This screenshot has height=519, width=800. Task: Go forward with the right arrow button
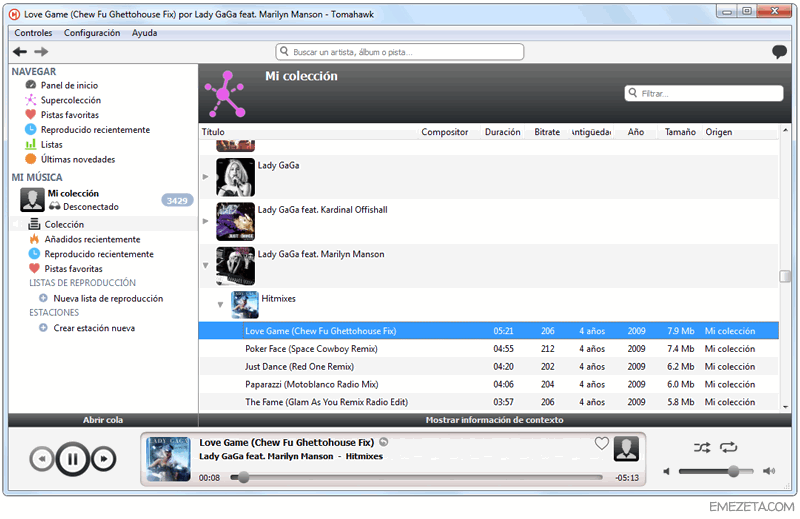point(41,52)
